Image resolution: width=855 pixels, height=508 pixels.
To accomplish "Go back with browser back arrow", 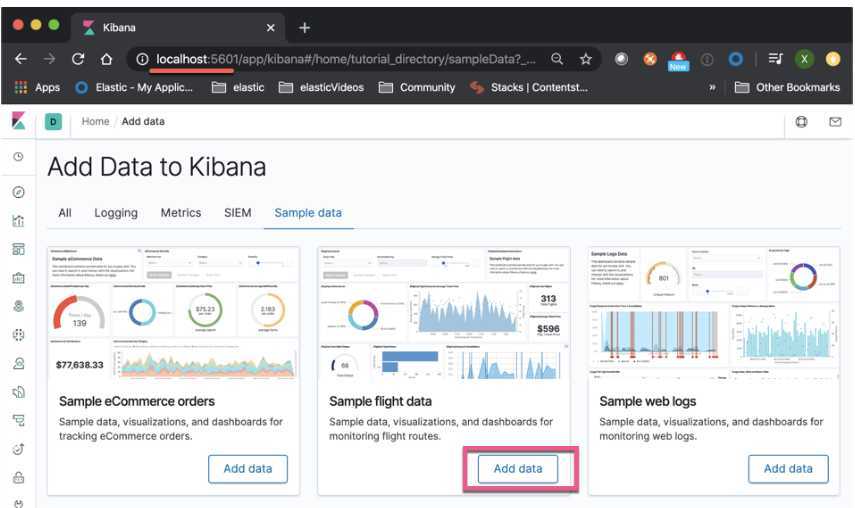I will 21,59.
